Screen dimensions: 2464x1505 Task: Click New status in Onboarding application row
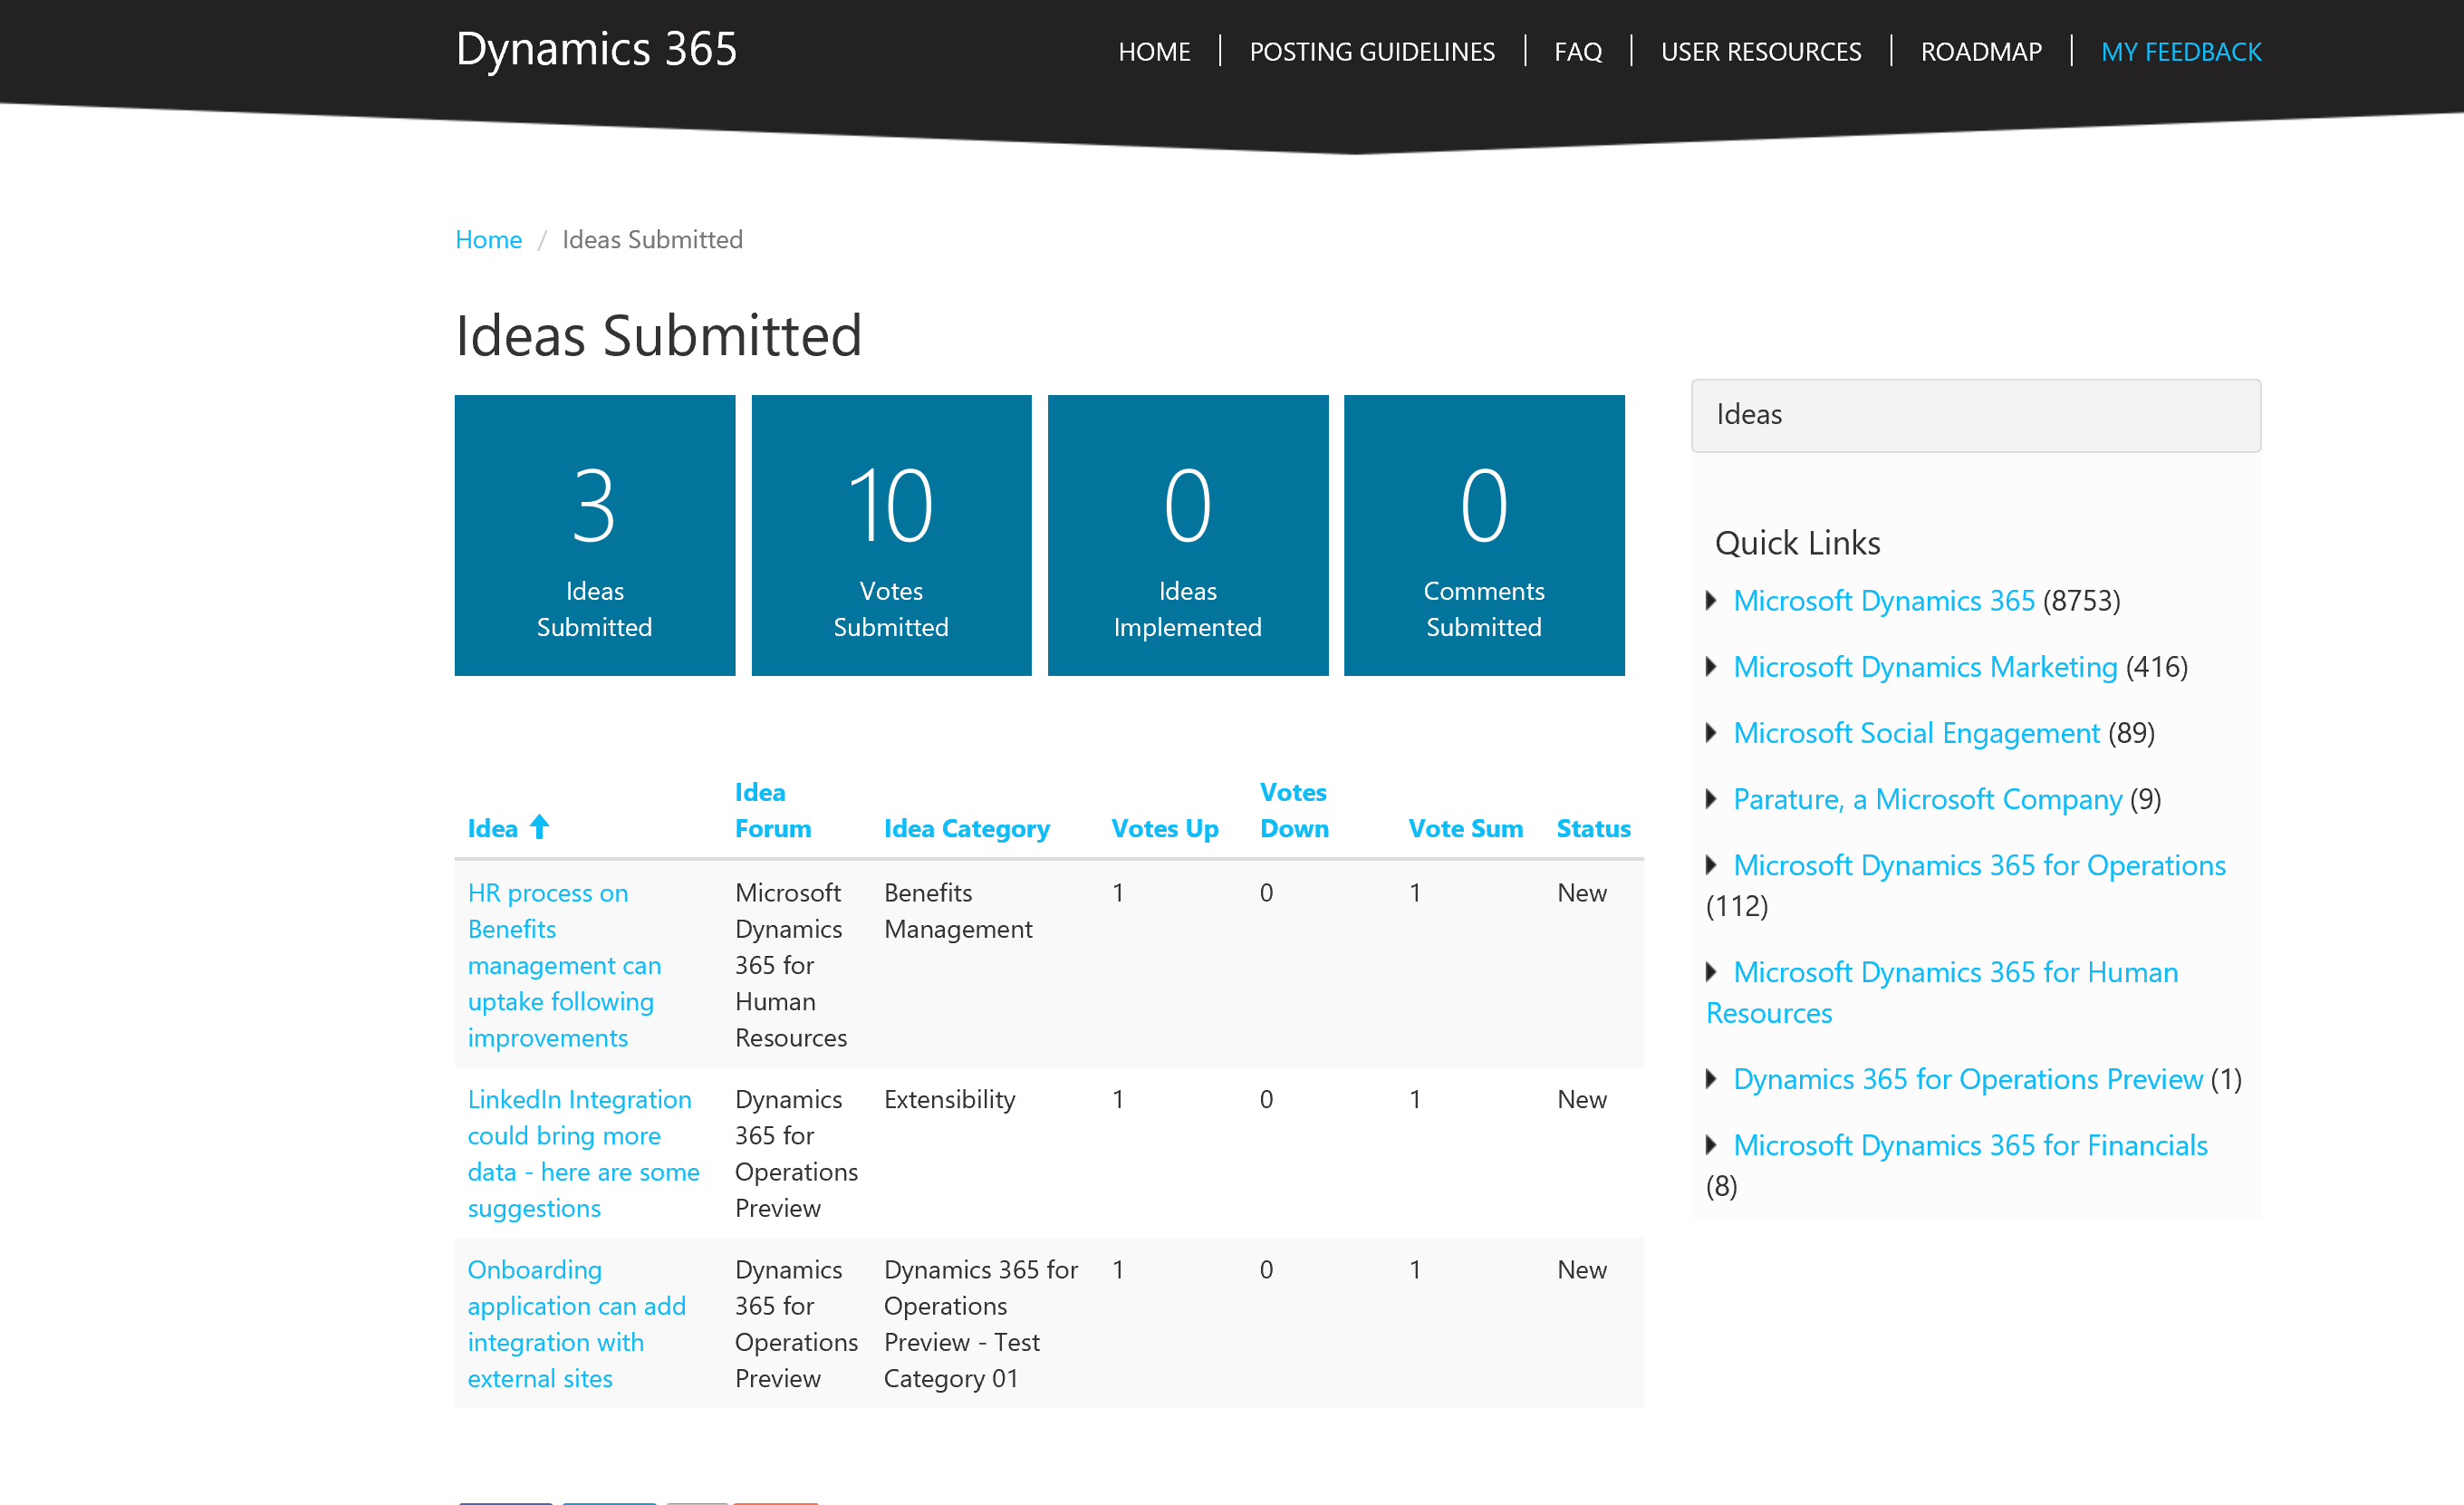pyautogui.click(x=1582, y=1269)
